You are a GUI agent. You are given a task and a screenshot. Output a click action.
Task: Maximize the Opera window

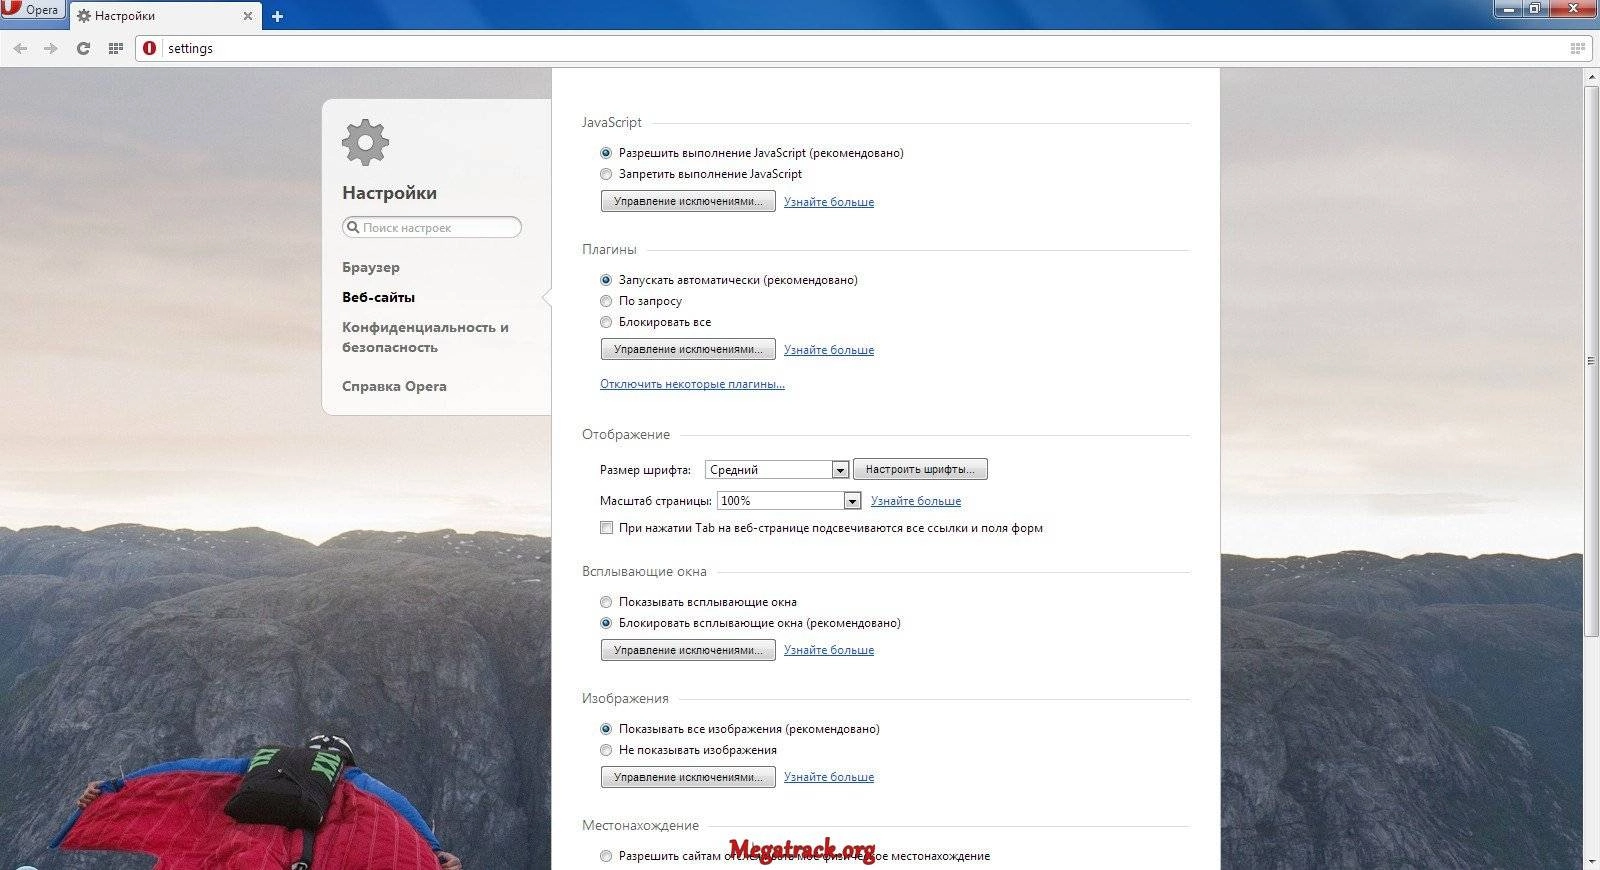click(x=1535, y=9)
